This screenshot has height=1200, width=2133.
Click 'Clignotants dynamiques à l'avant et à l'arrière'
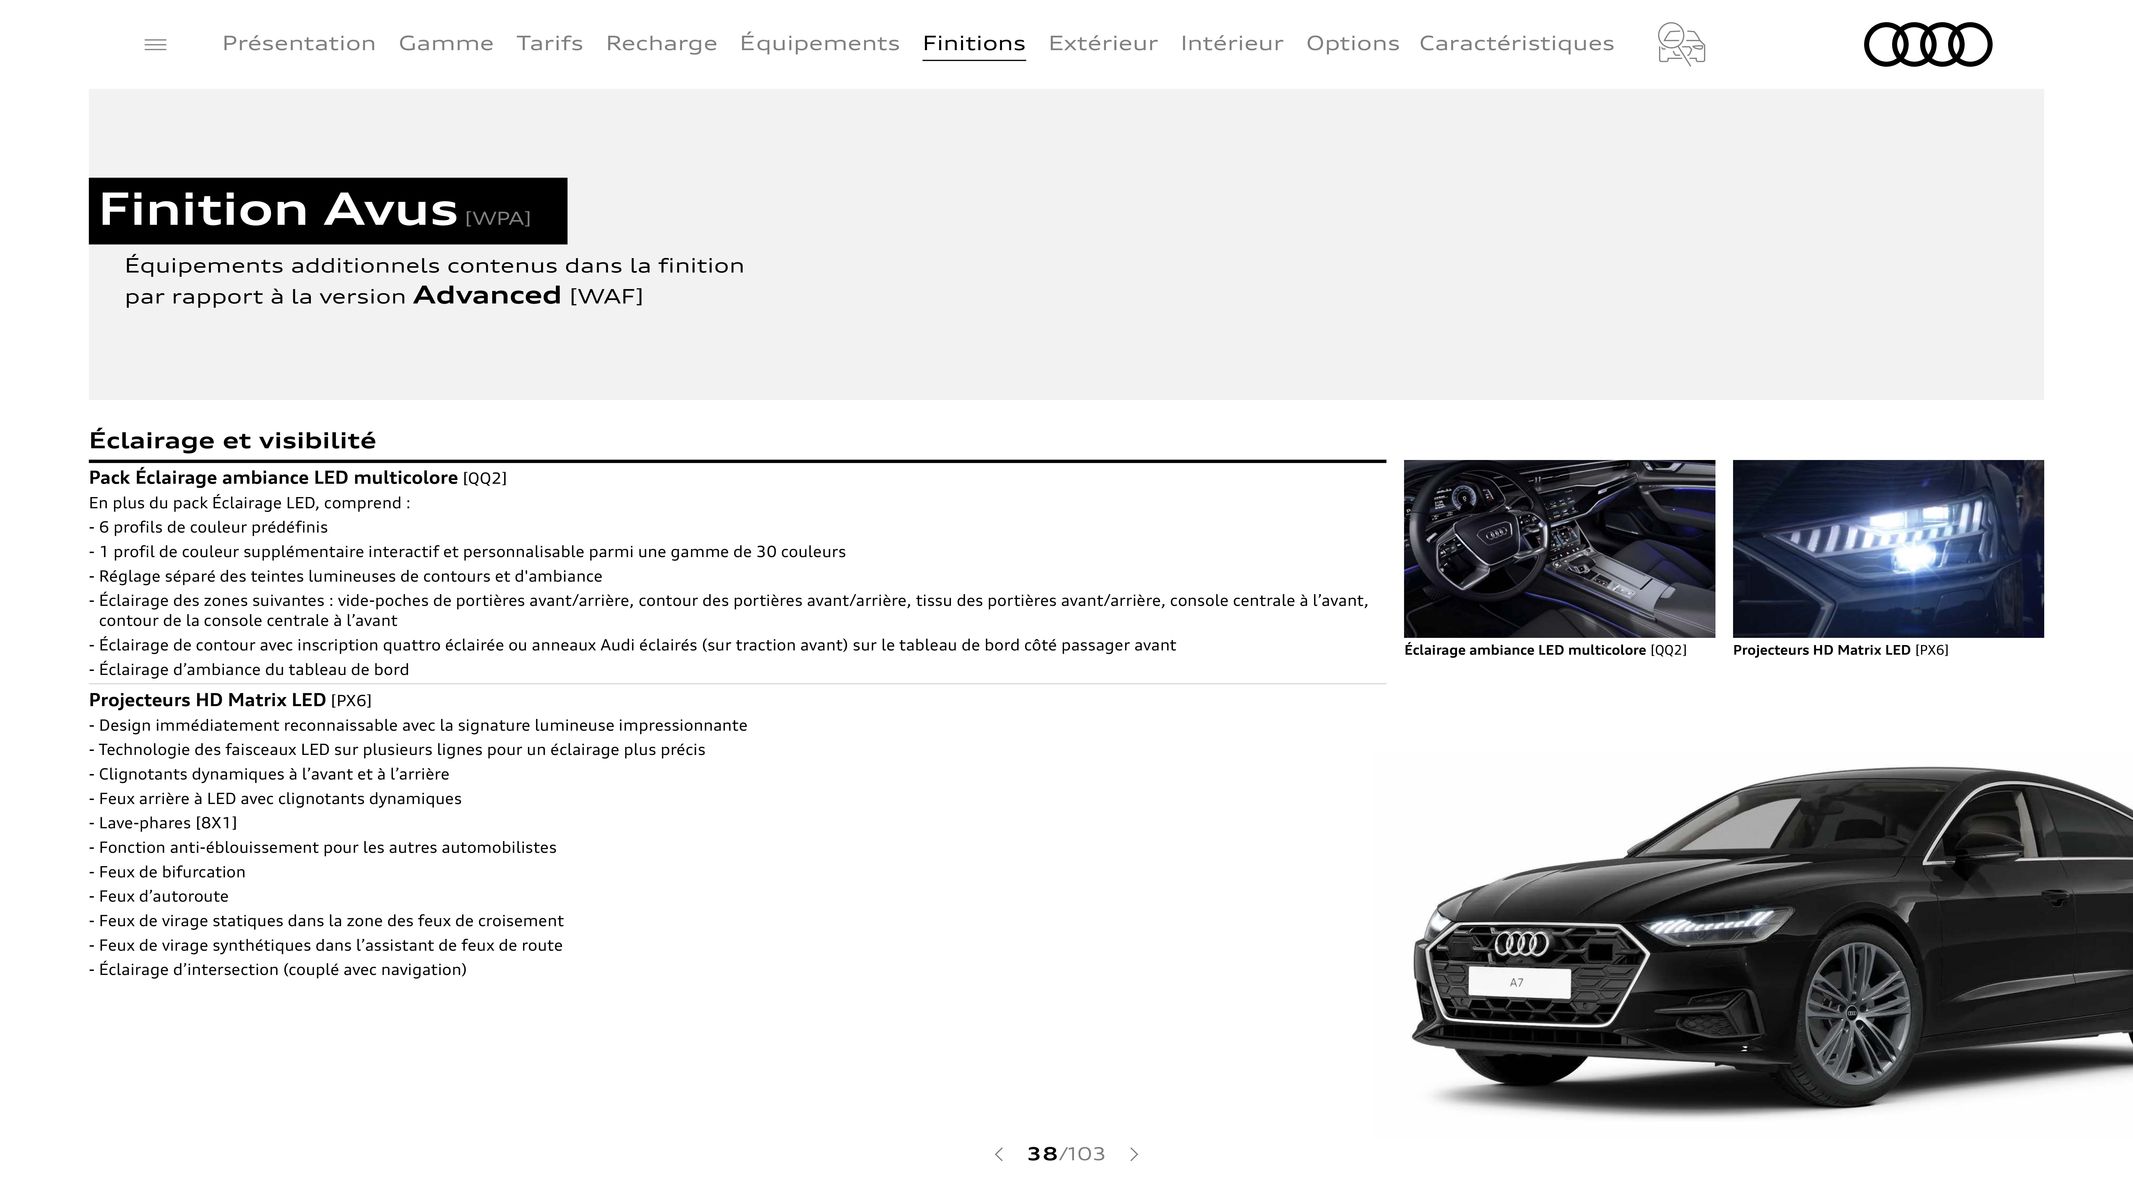click(269, 774)
